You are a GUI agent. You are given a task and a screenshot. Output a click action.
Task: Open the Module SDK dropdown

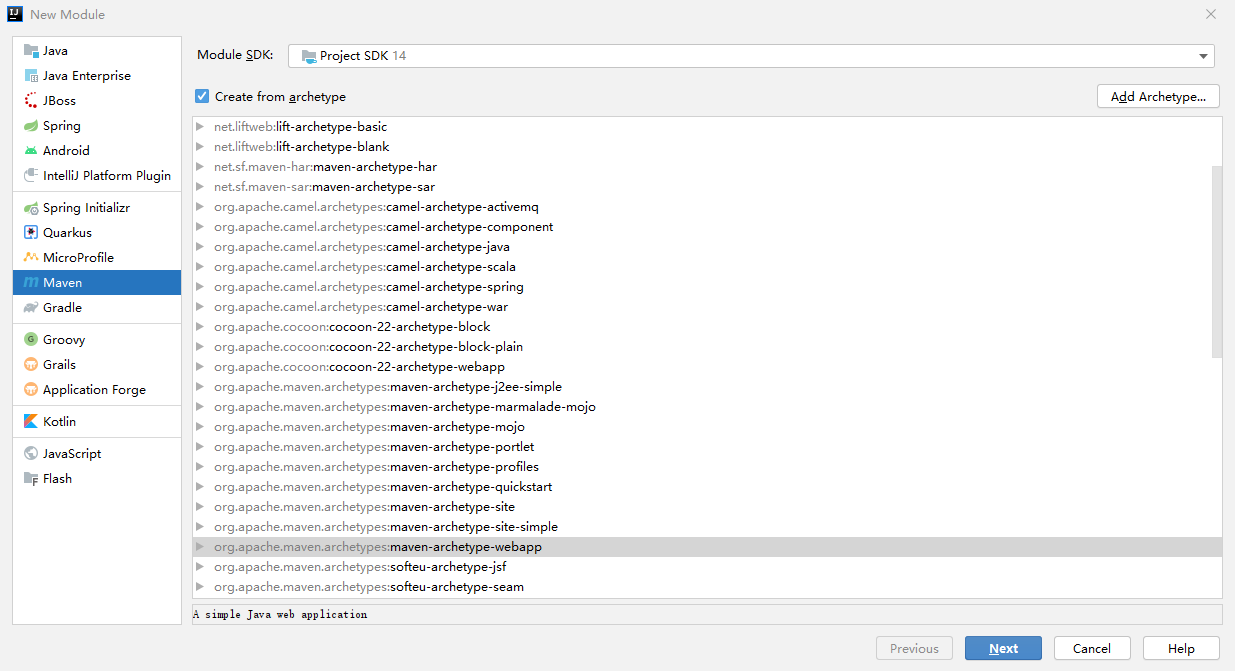coord(751,56)
